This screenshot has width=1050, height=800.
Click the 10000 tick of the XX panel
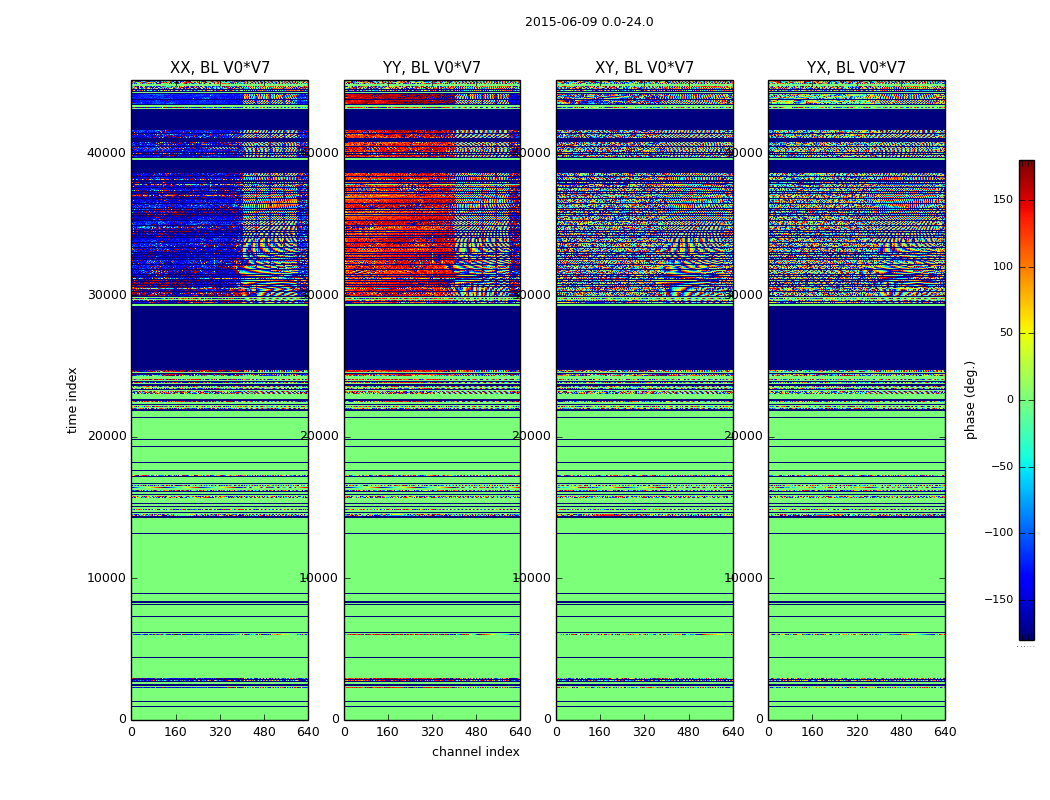coord(106,578)
